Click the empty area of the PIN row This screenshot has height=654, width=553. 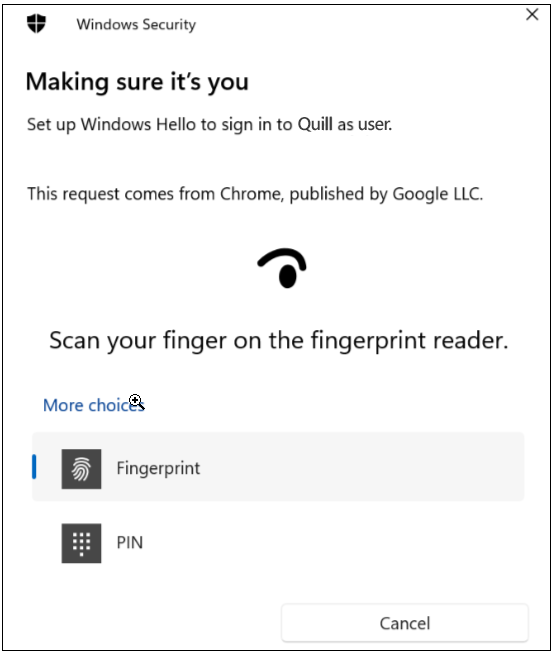[x=334, y=543]
